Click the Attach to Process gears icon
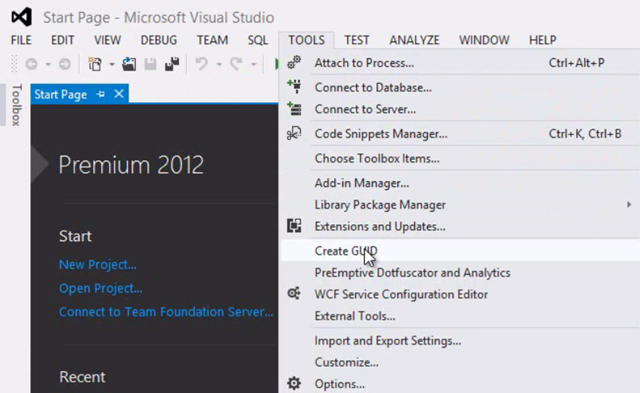The width and height of the screenshot is (640, 393). tap(294, 62)
